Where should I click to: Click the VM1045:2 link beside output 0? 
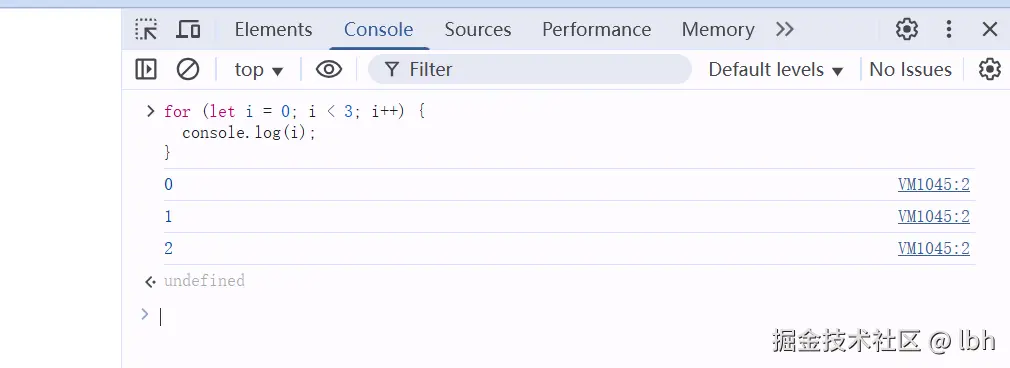point(934,185)
